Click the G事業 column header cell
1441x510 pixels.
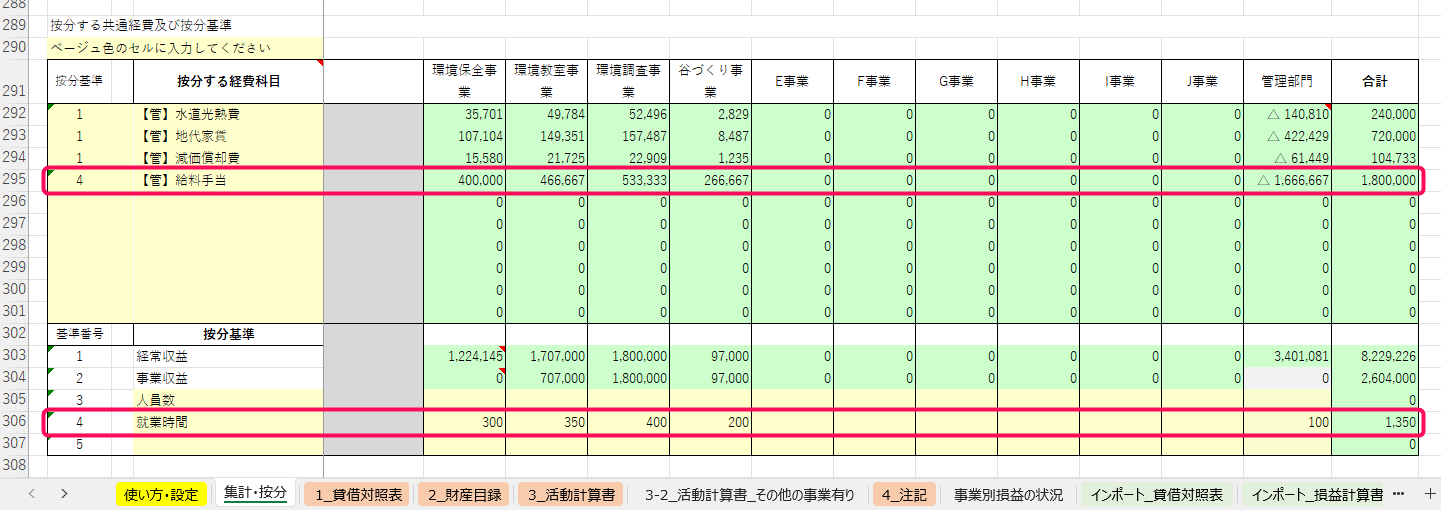coord(956,81)
